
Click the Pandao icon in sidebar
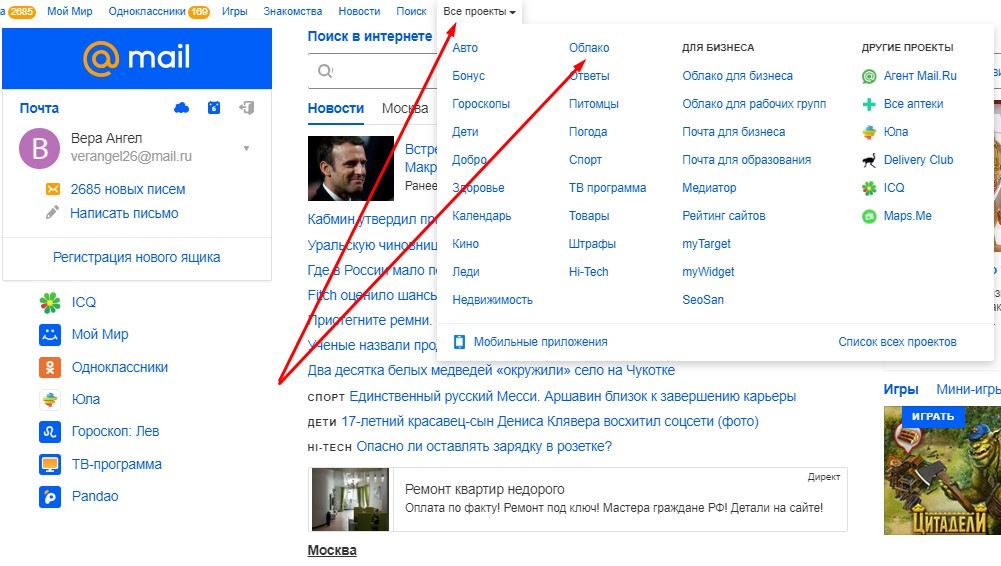click(x=50, y=496)
